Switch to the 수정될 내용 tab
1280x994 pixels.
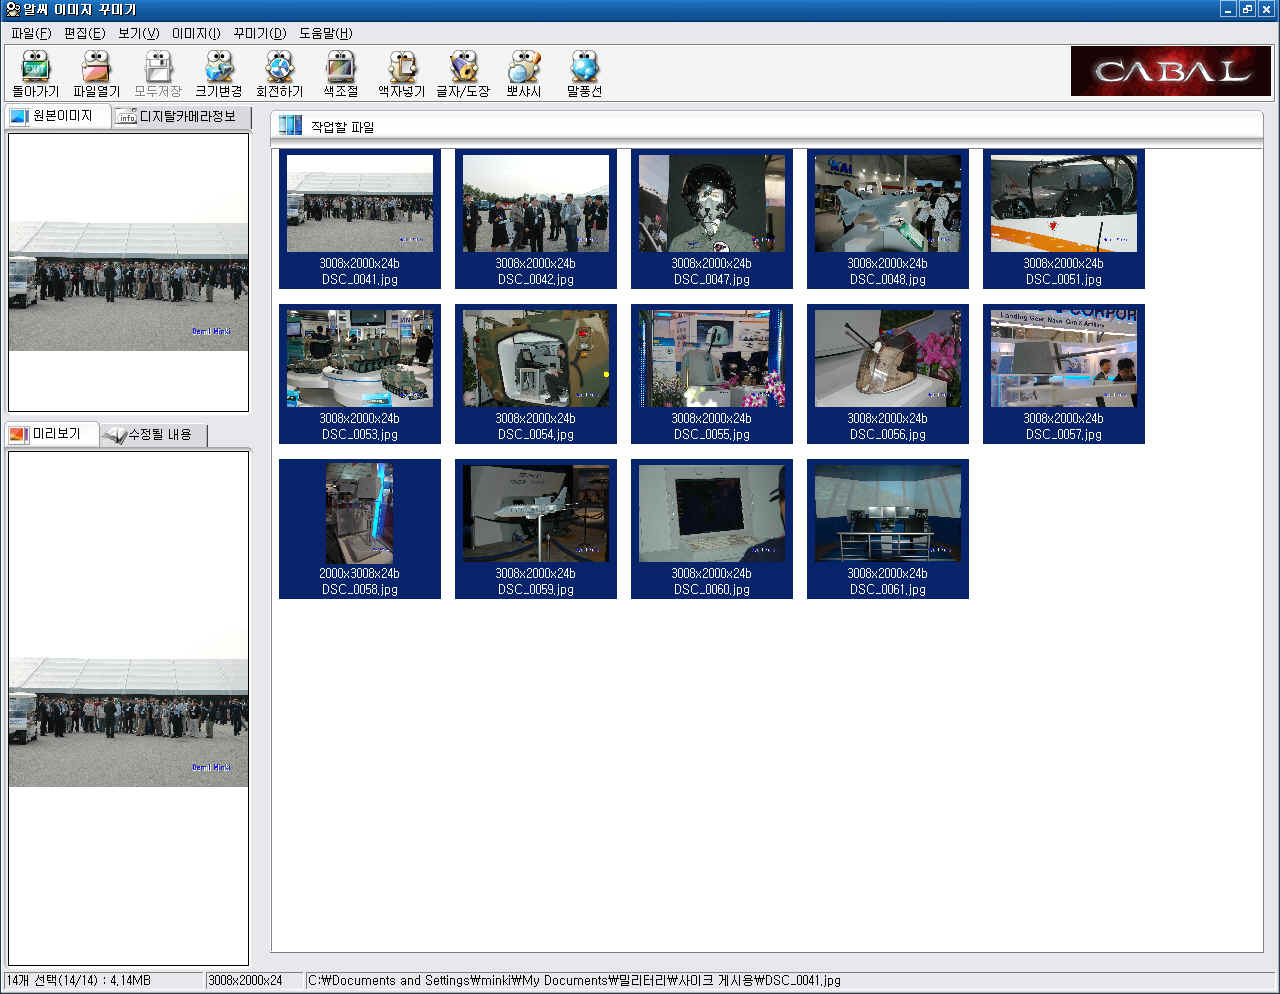(x=154, y=435)
